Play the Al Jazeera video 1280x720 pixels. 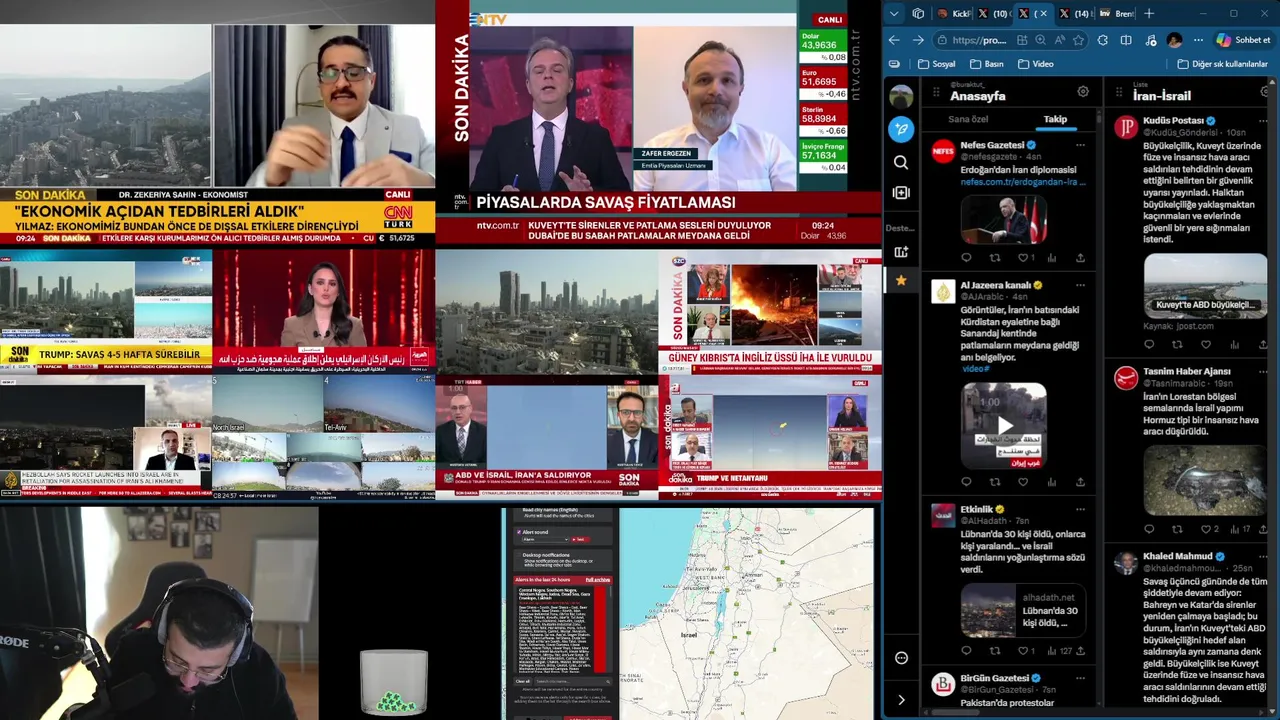point(1005,425)
